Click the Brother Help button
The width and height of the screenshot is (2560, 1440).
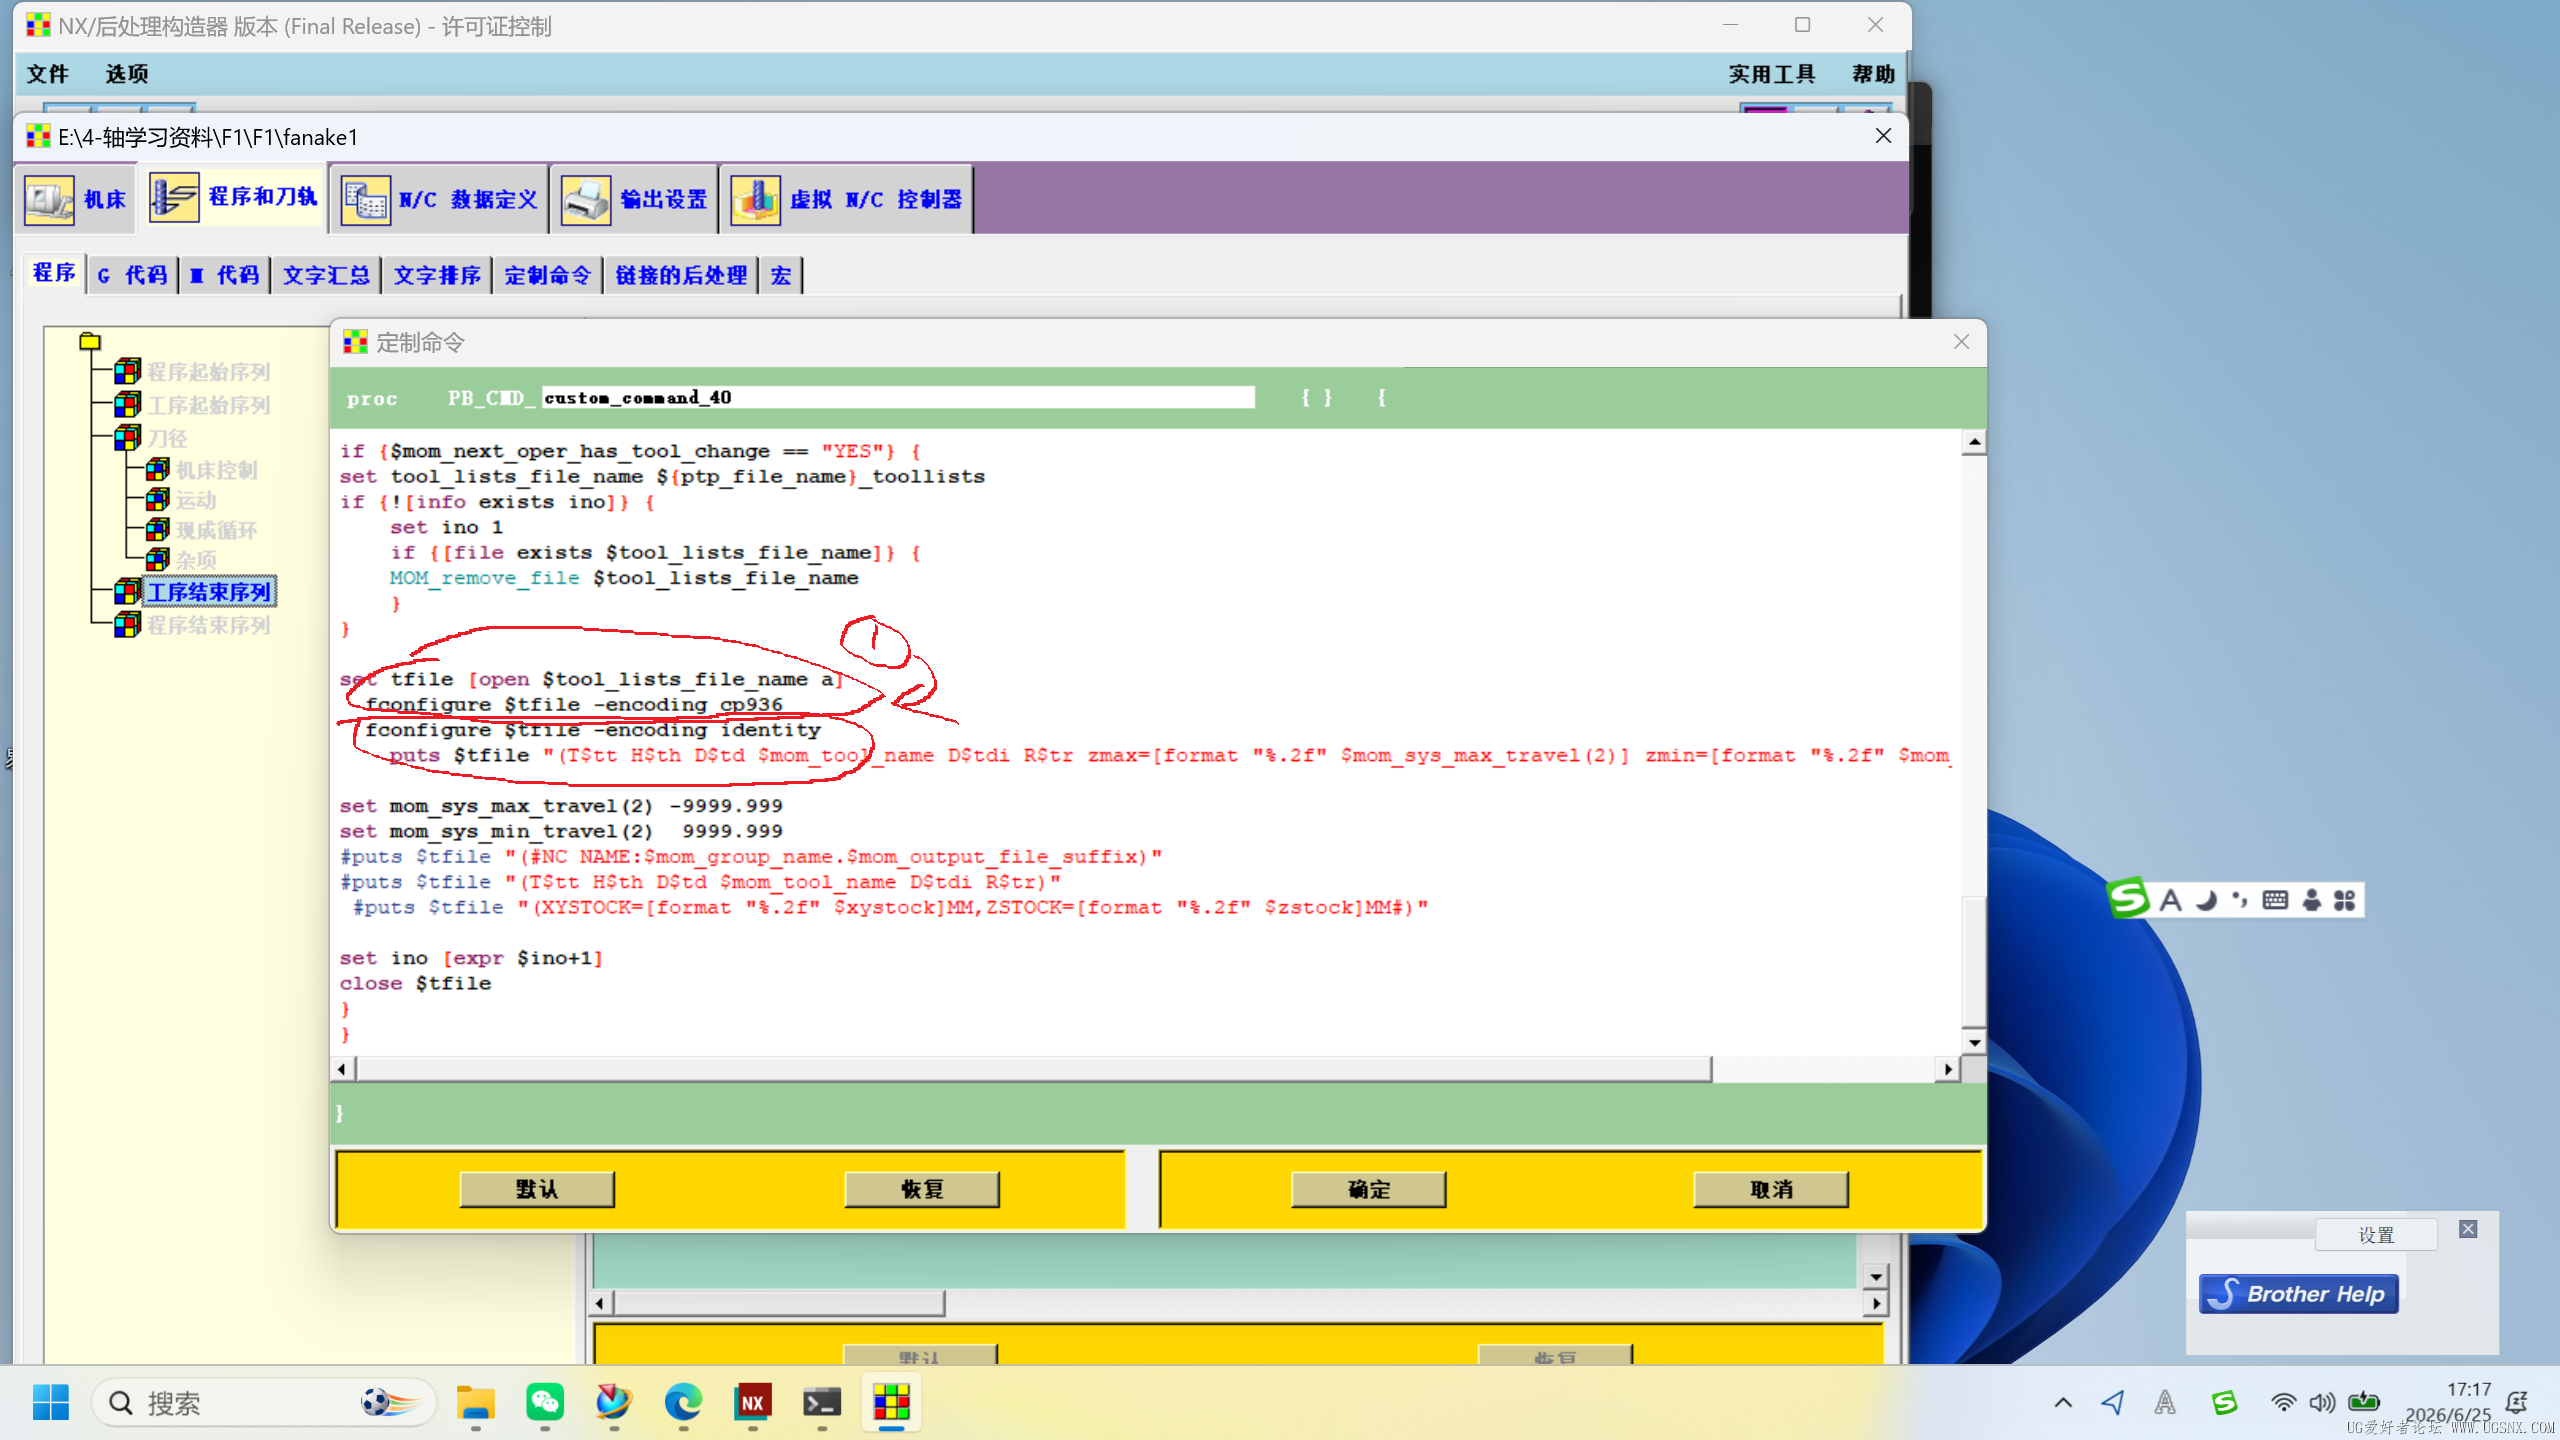[x=2298, y=1294]
